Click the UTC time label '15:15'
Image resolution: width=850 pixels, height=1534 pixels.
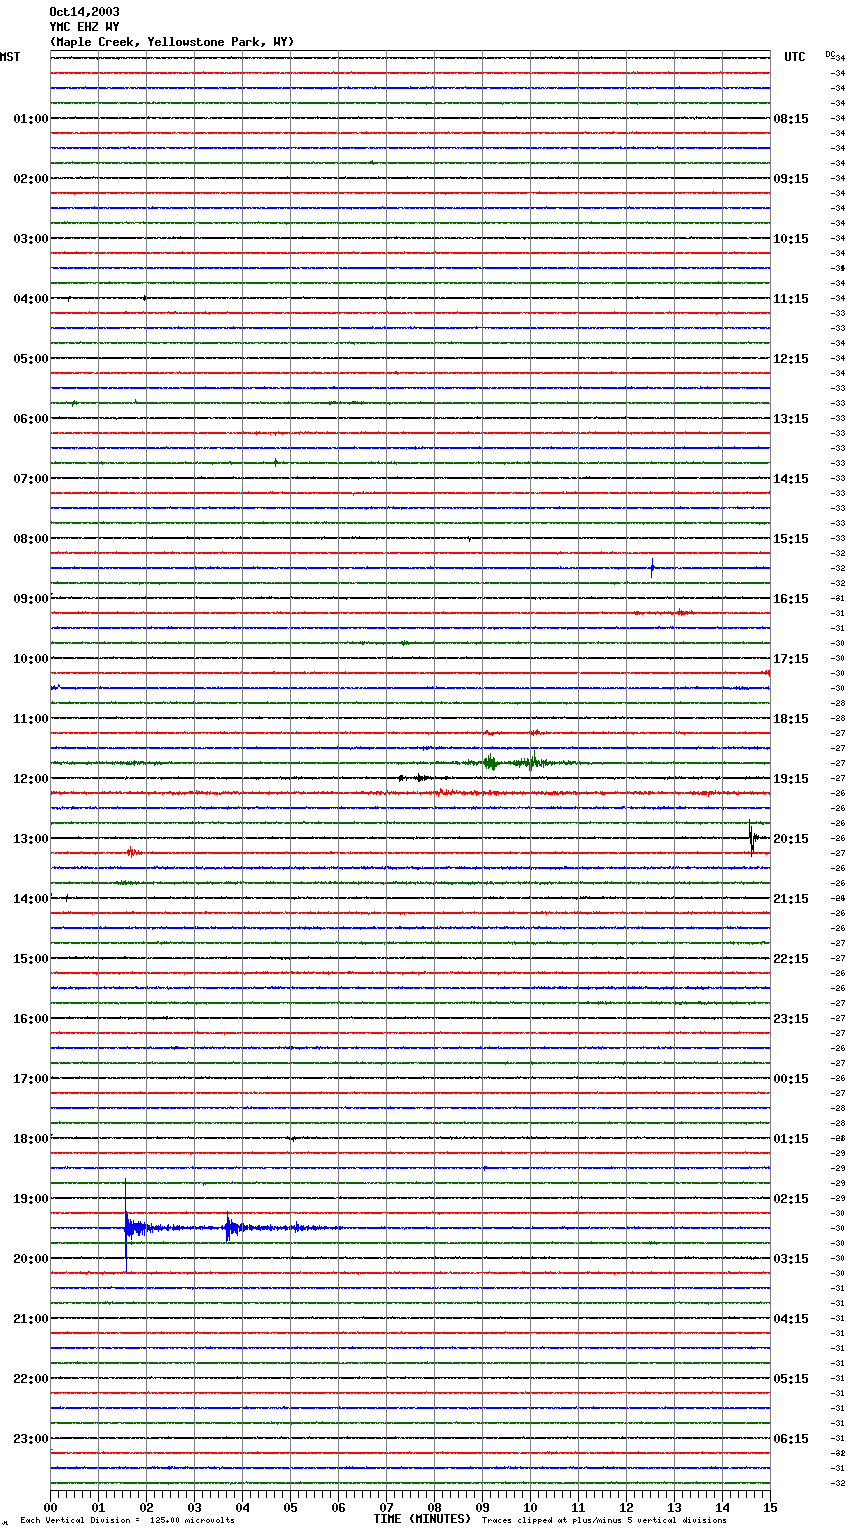coord(791,539)
